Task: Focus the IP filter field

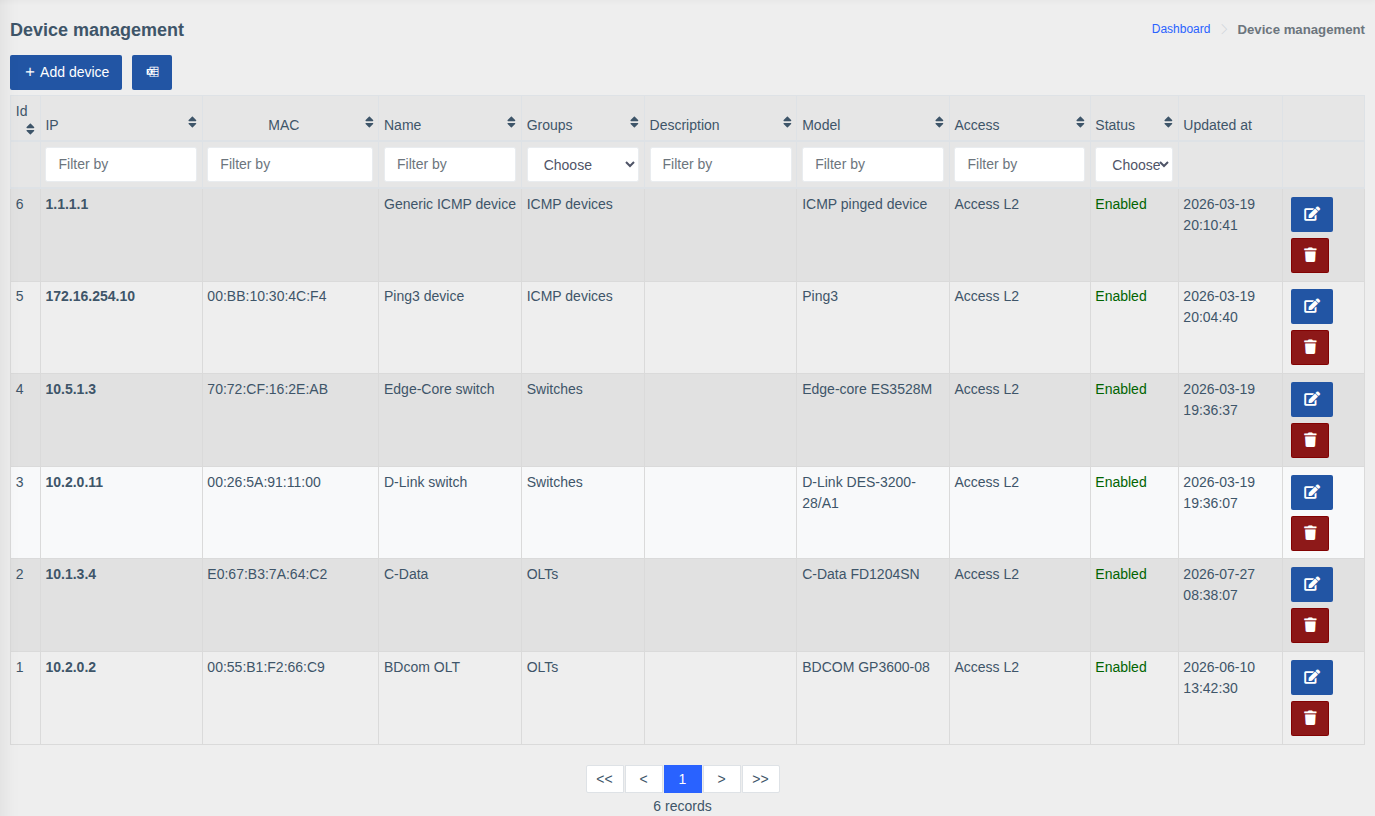Action: (x=121, y=164)
